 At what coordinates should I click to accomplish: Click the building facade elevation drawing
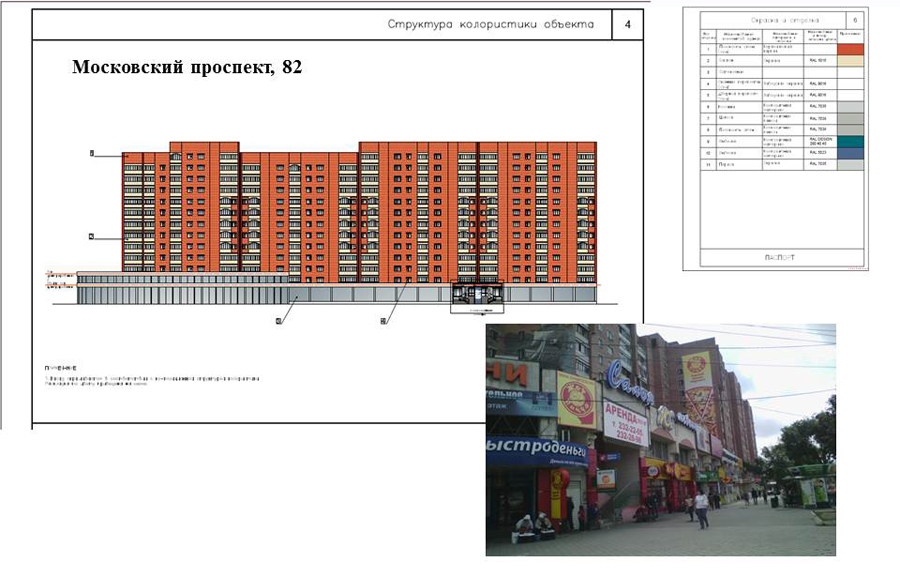click(x=340, y=220)
